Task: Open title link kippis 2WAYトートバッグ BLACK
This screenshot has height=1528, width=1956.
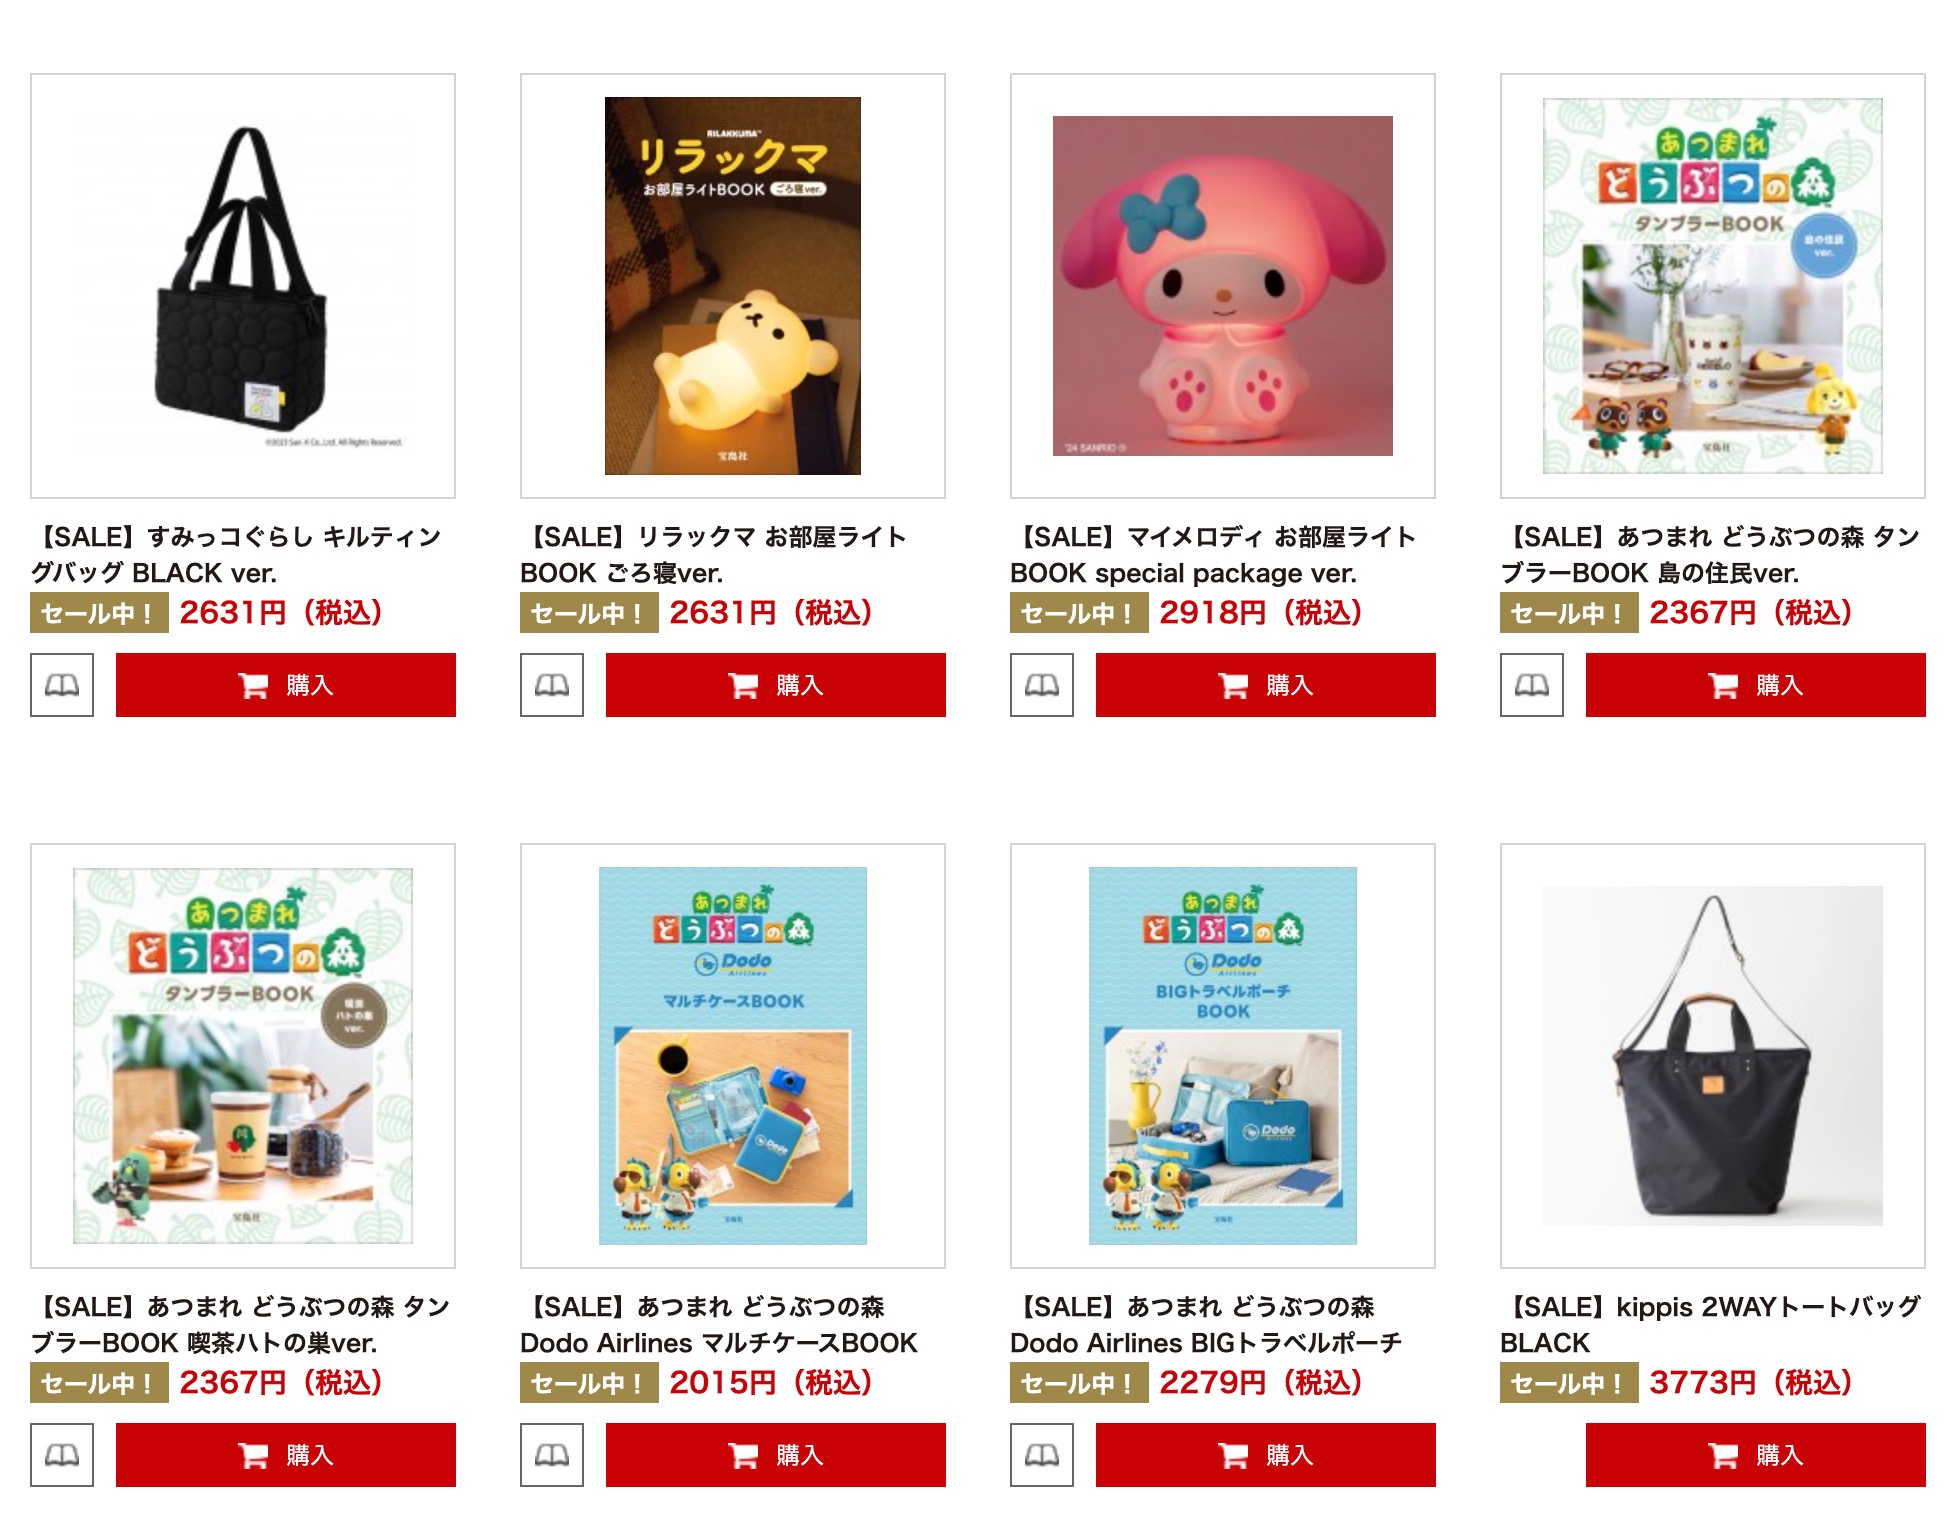Action: (1710, 1325)
